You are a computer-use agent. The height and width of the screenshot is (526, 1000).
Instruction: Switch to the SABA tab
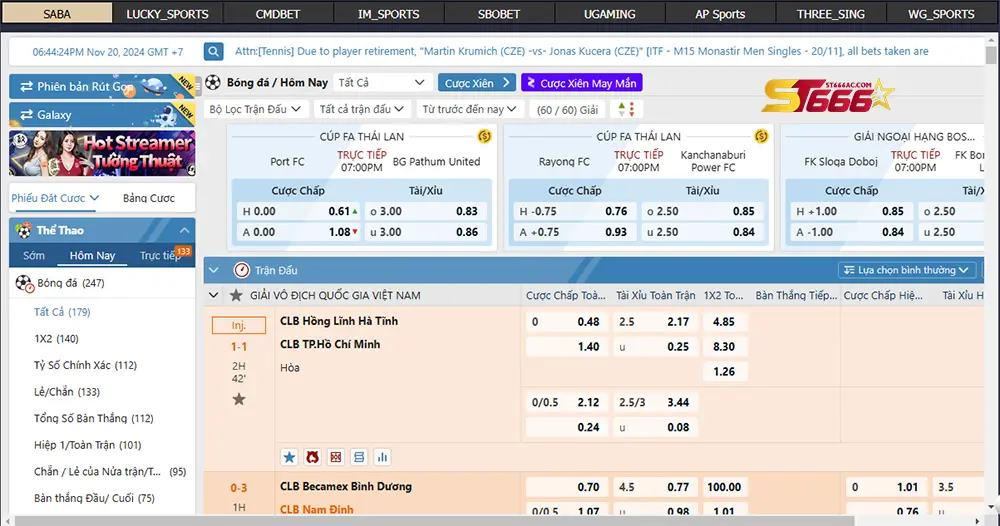(x=57, y=14)
